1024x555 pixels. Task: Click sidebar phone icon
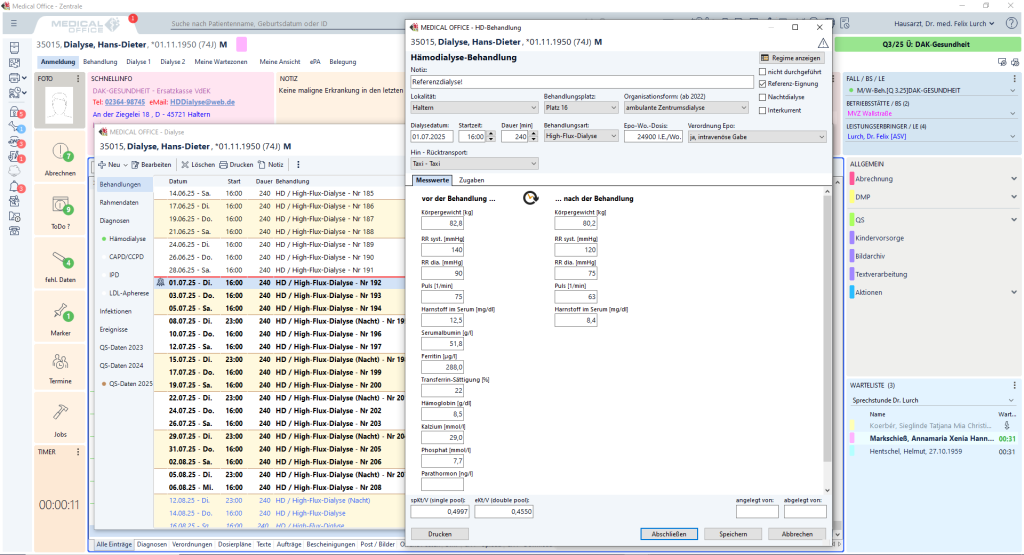pos(14,230)
